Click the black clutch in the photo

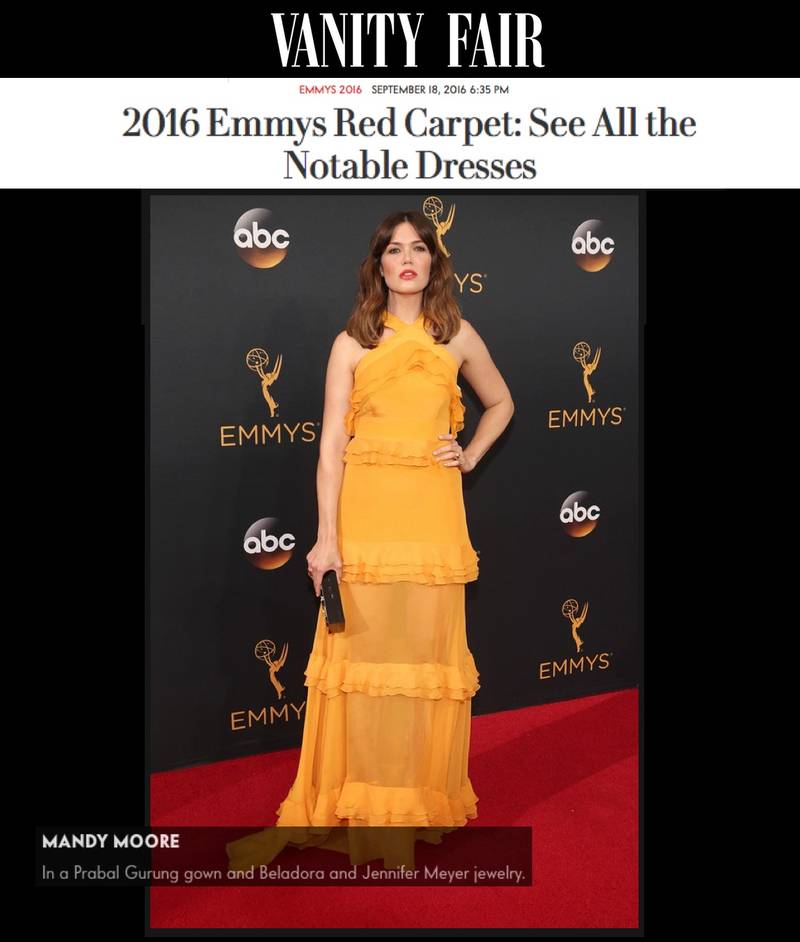pos(332,601)
